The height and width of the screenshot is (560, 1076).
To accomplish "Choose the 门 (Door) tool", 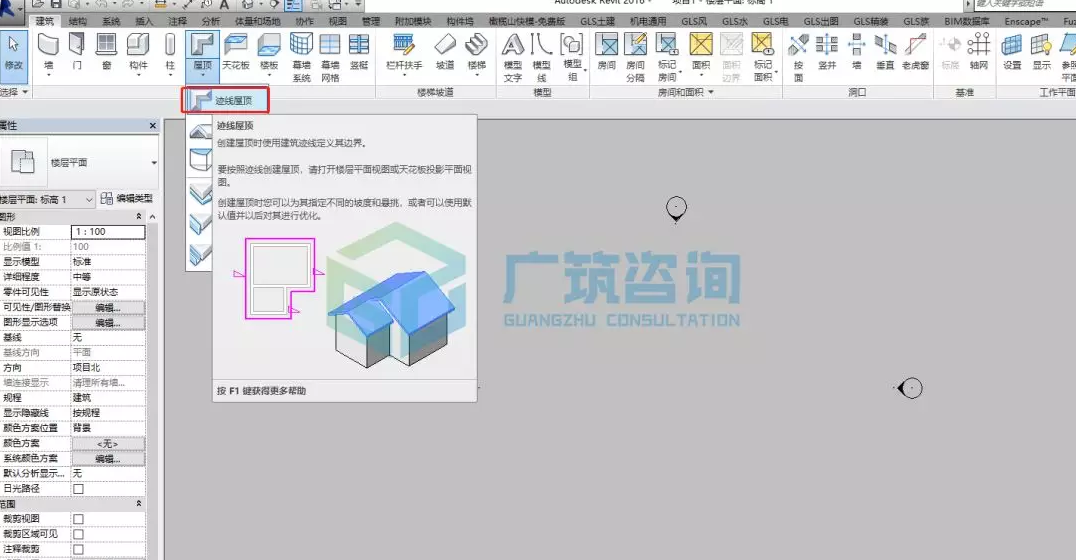I will point(77,52).
